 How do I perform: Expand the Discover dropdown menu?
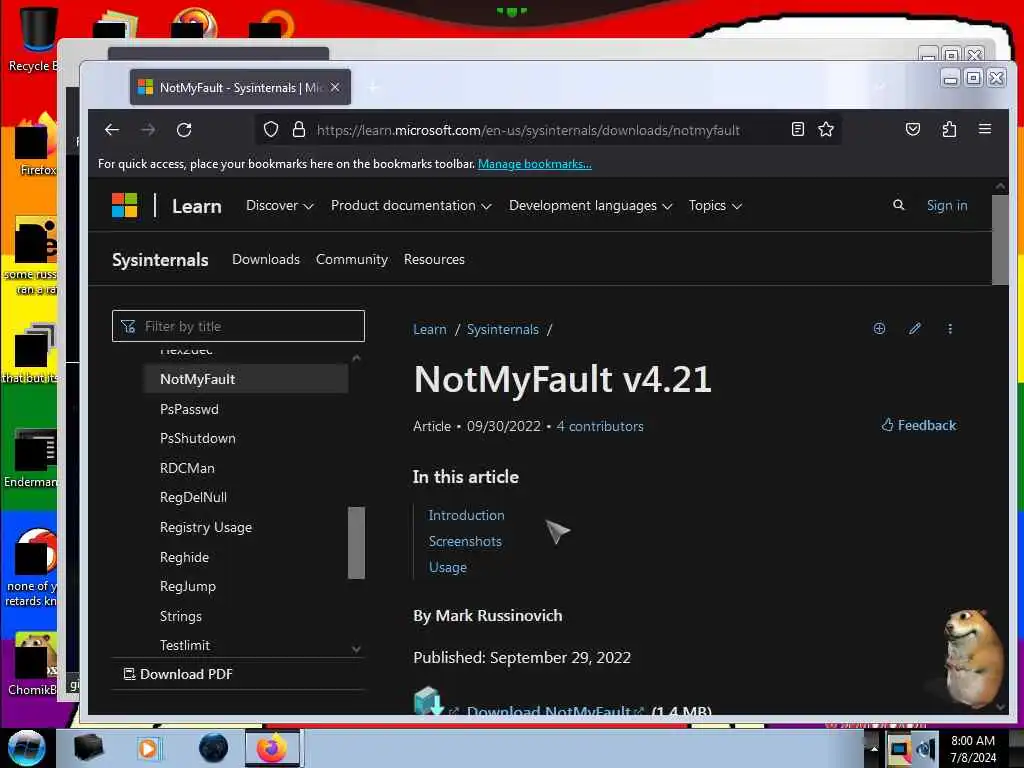(x=280, y=206)
